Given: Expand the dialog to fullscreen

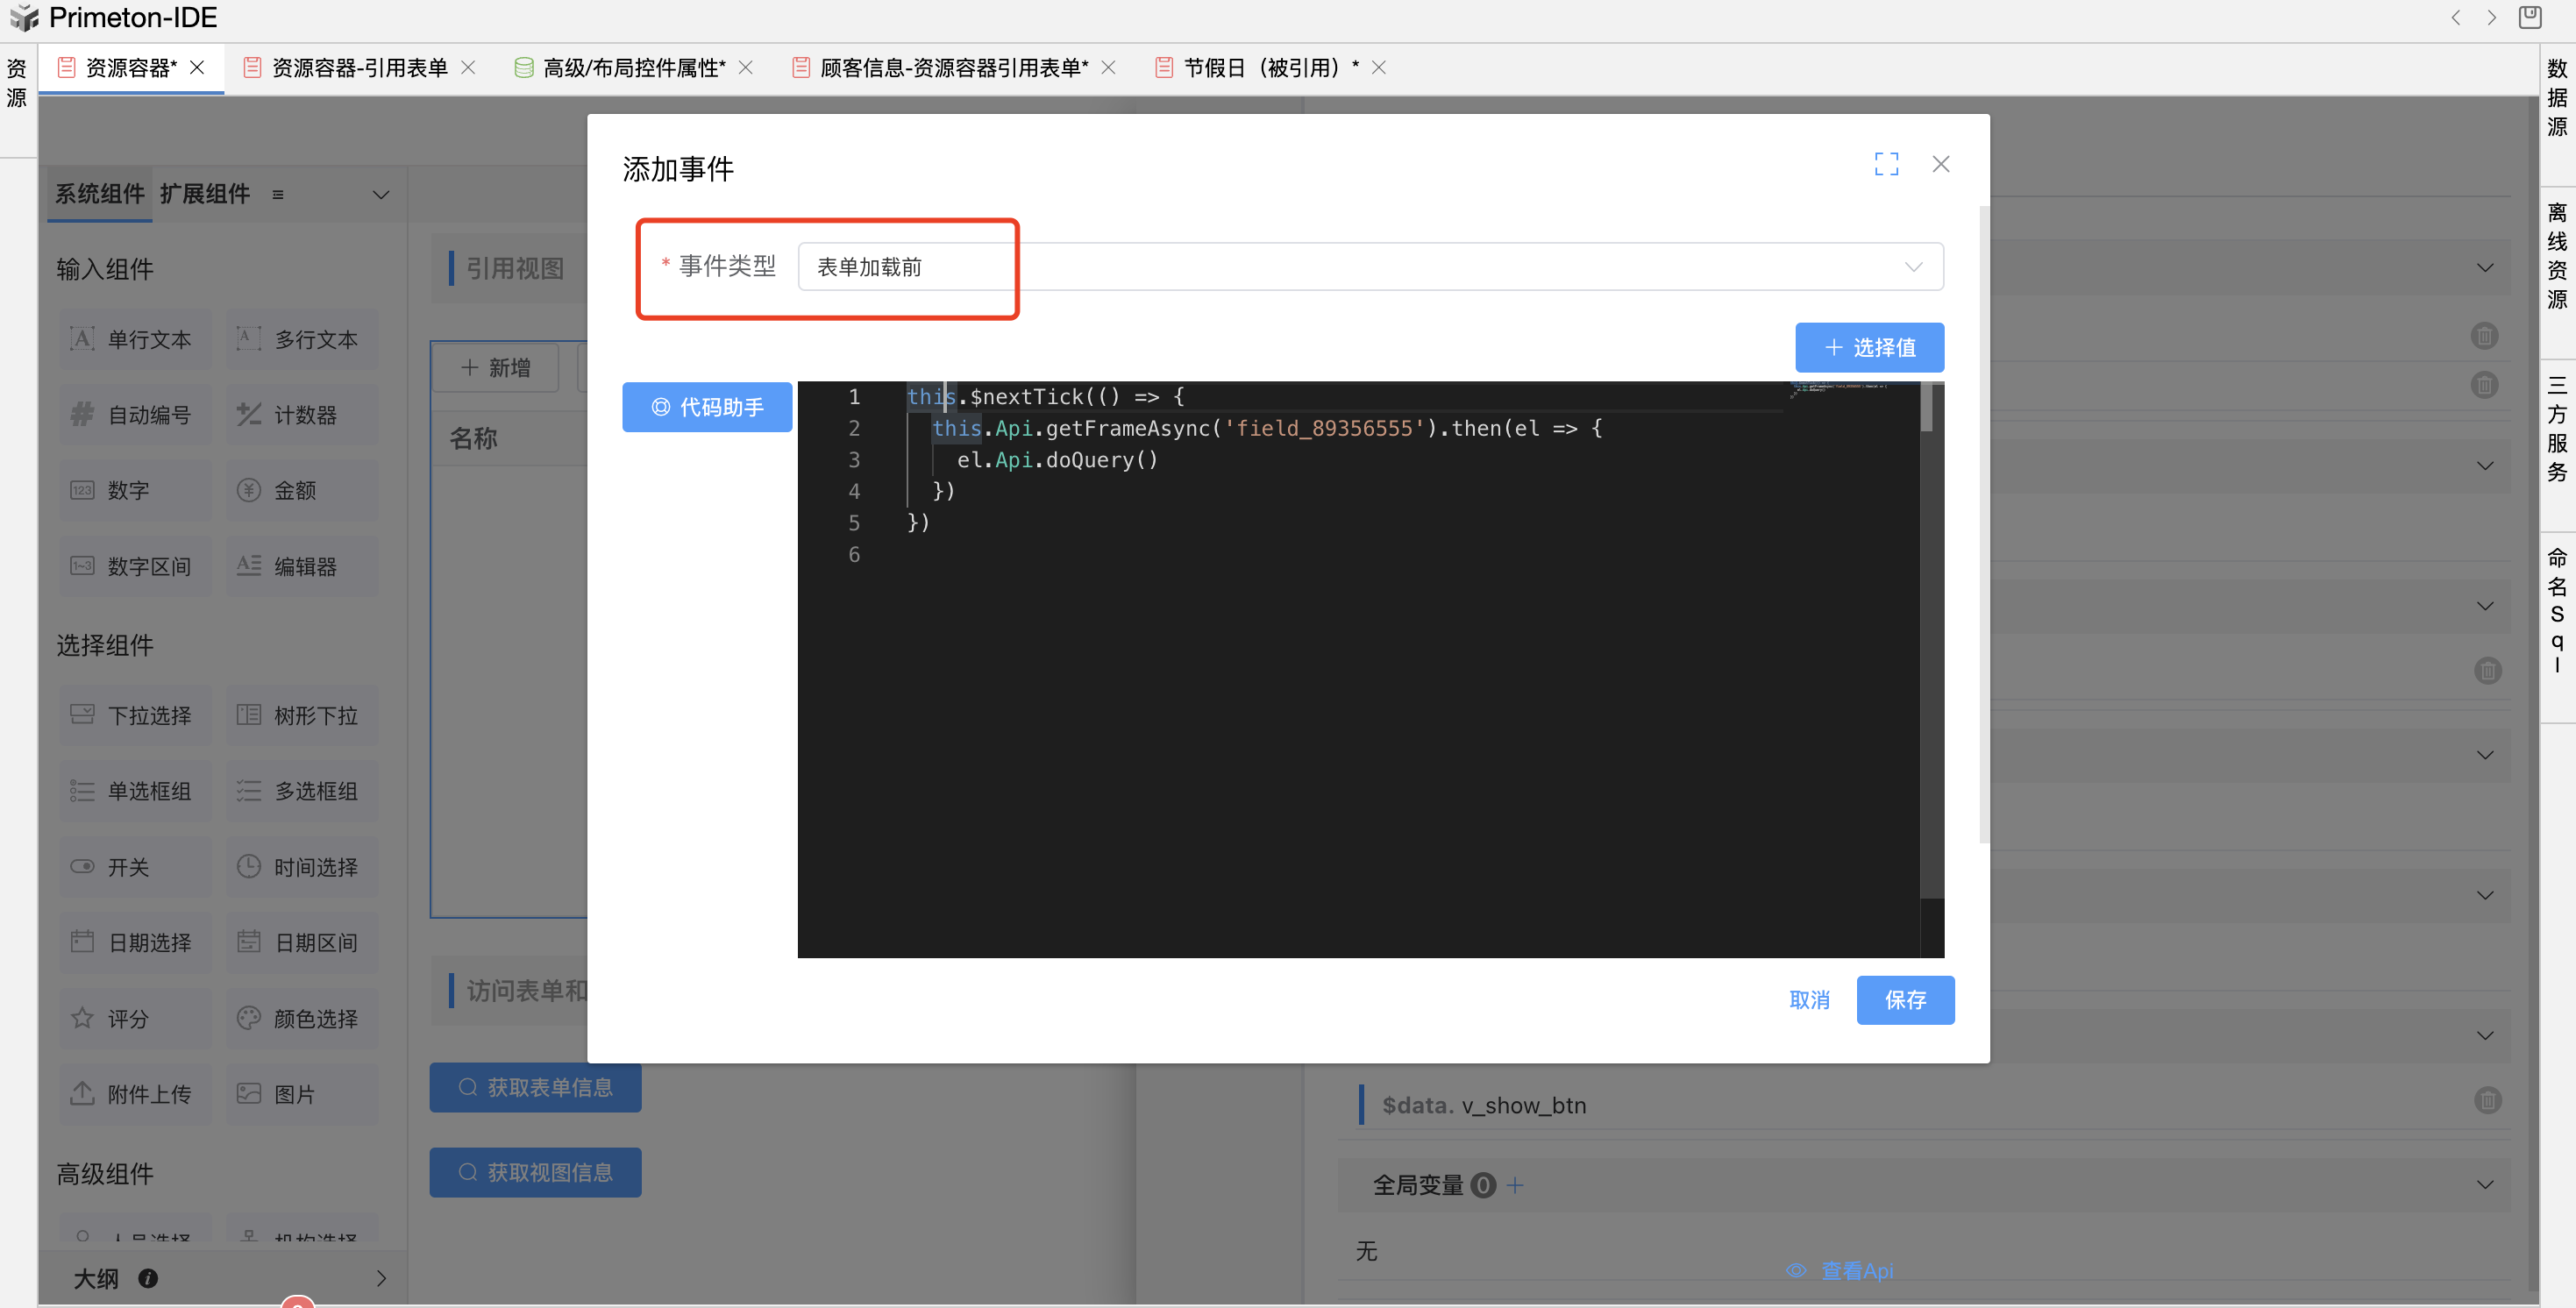Looking at the screenshot, I should click(1886, 164).
